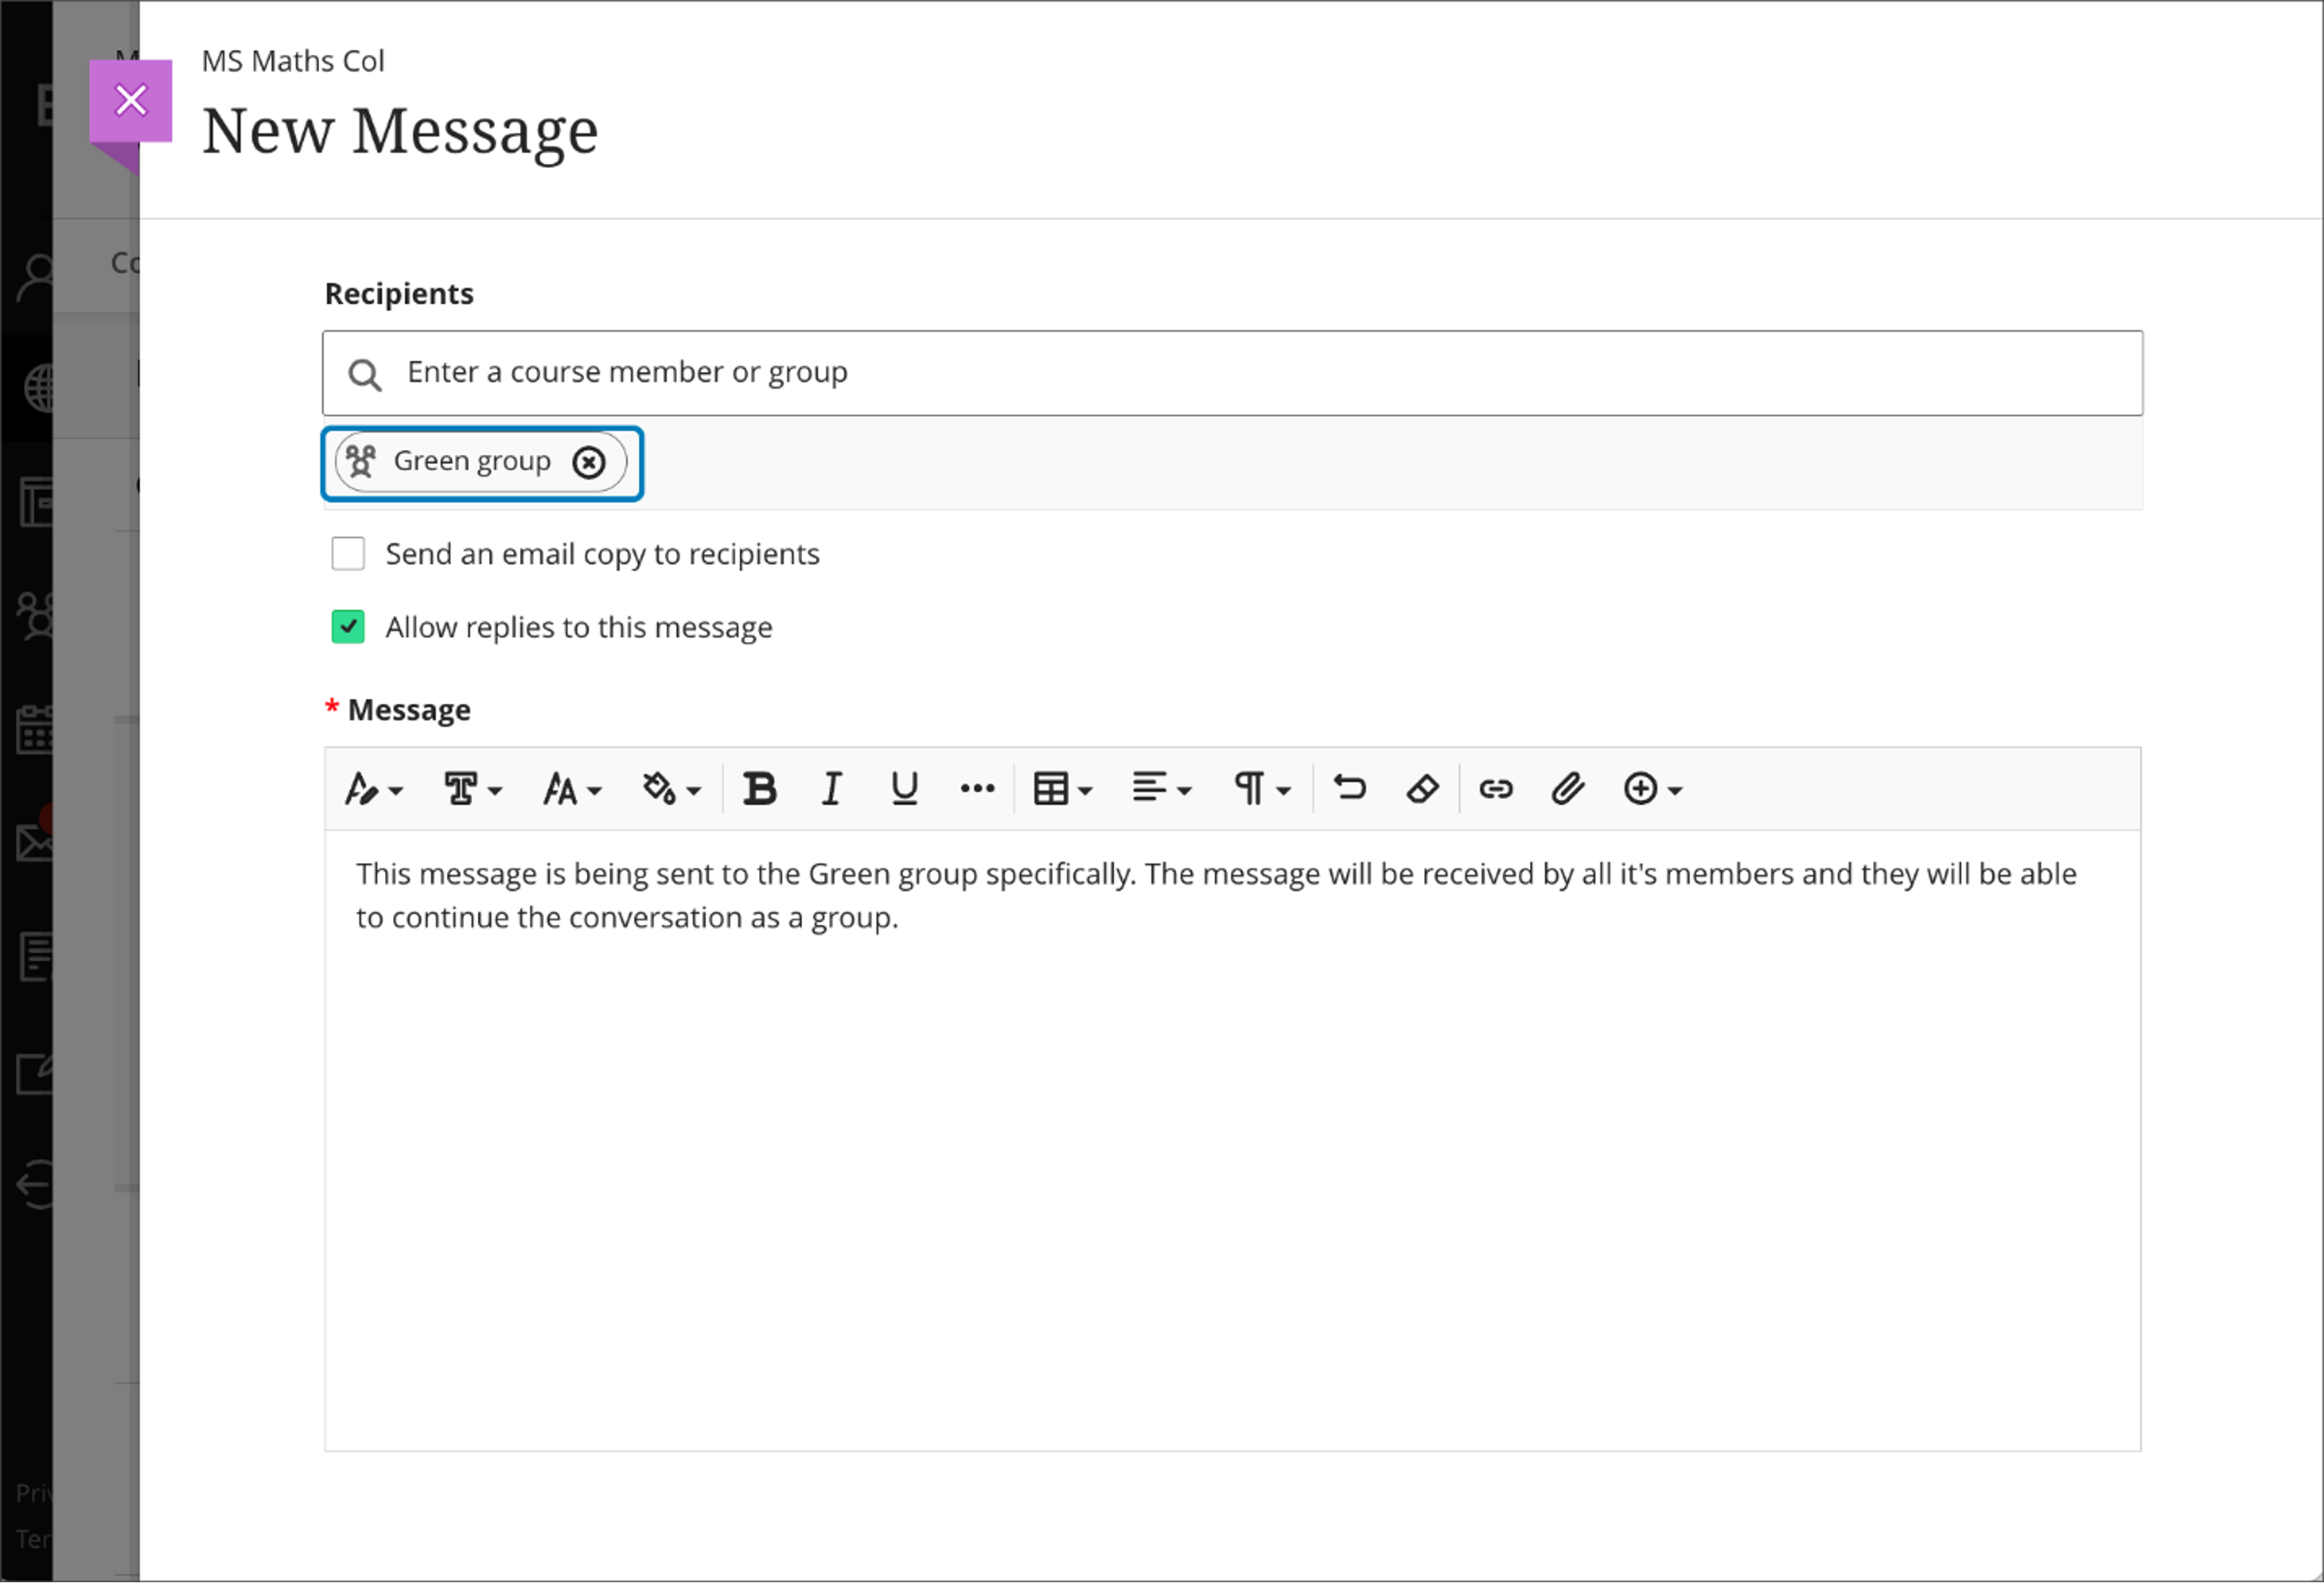Click the Italic formatting icon
This screenshot has height=1586, width=2324.
point(830,789)
